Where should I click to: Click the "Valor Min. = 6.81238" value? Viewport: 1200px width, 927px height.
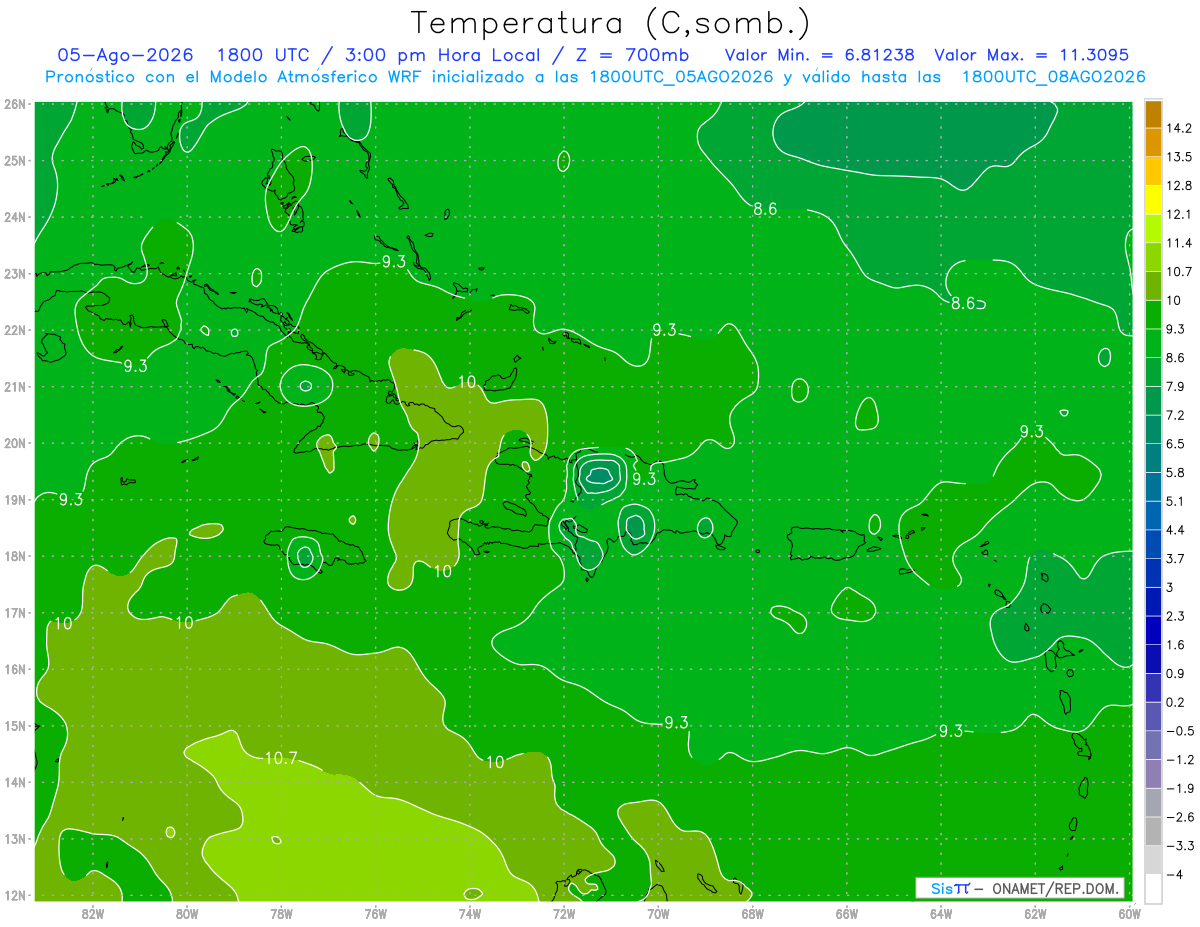pyautogui.click(x=819, y=55)
